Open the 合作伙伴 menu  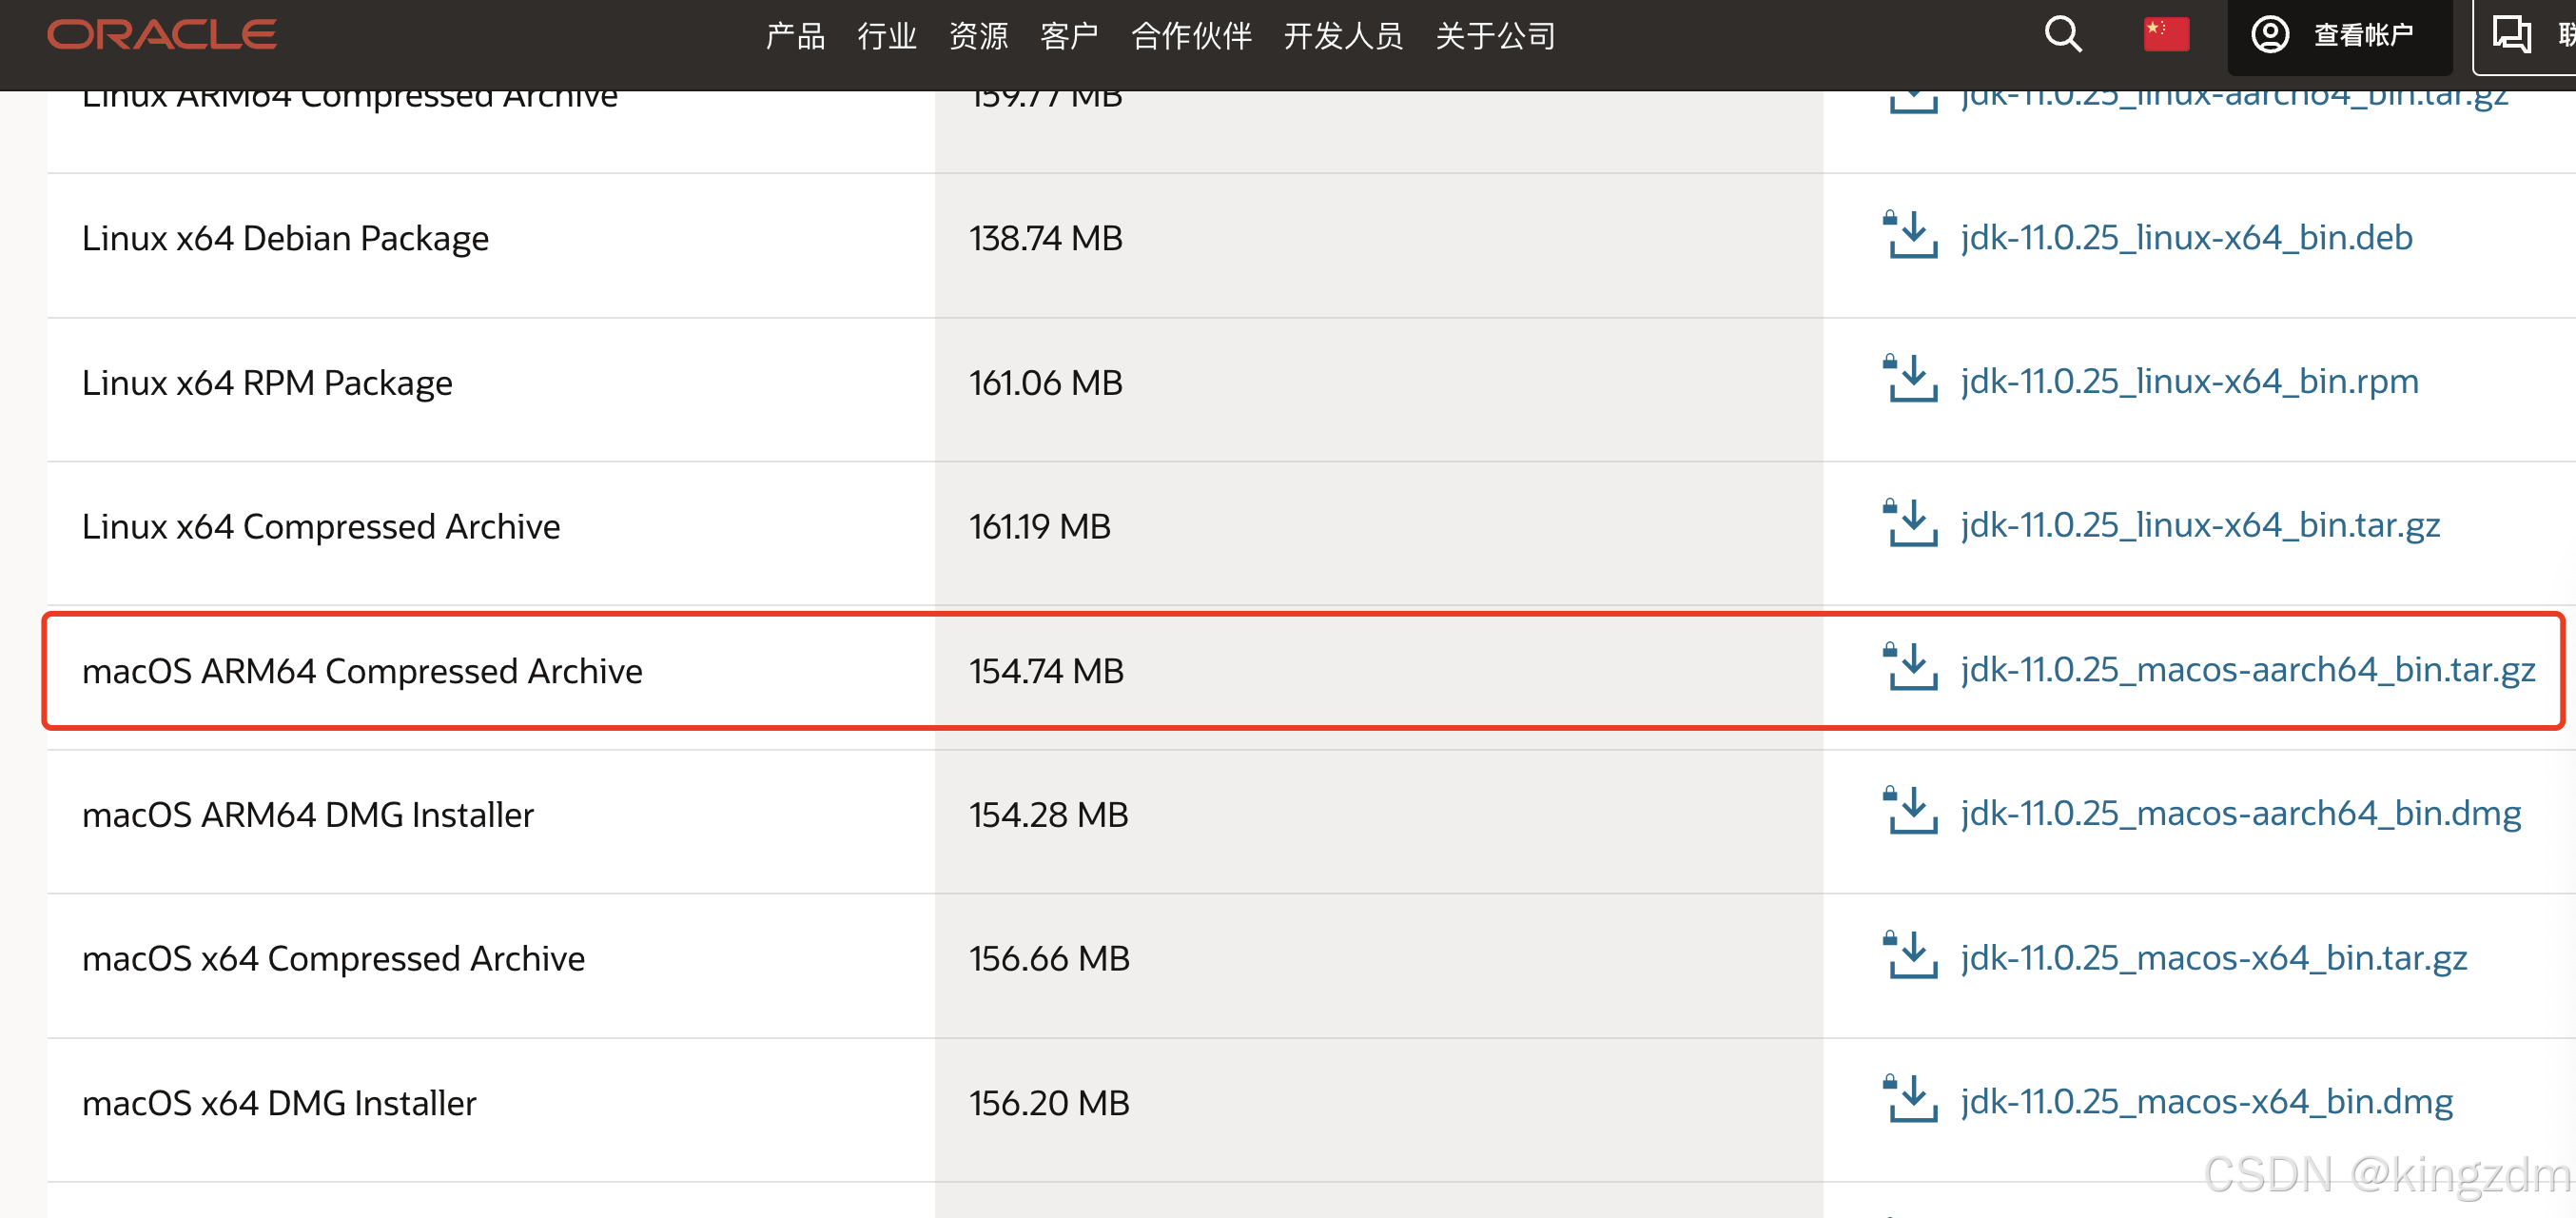coord(1191,36)
